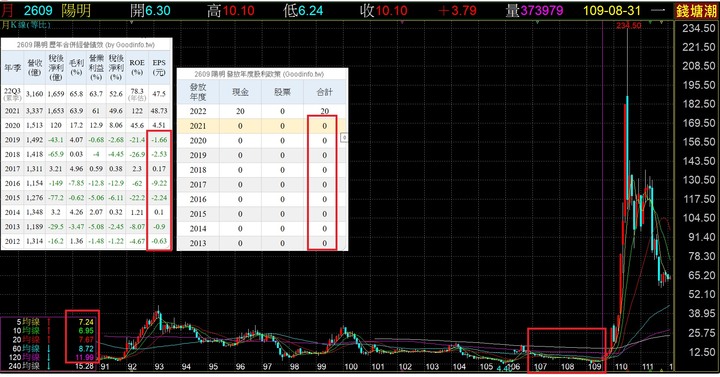Click year 93 on the time axis
The width and height of the screenshot is (720, 377).
159,366
